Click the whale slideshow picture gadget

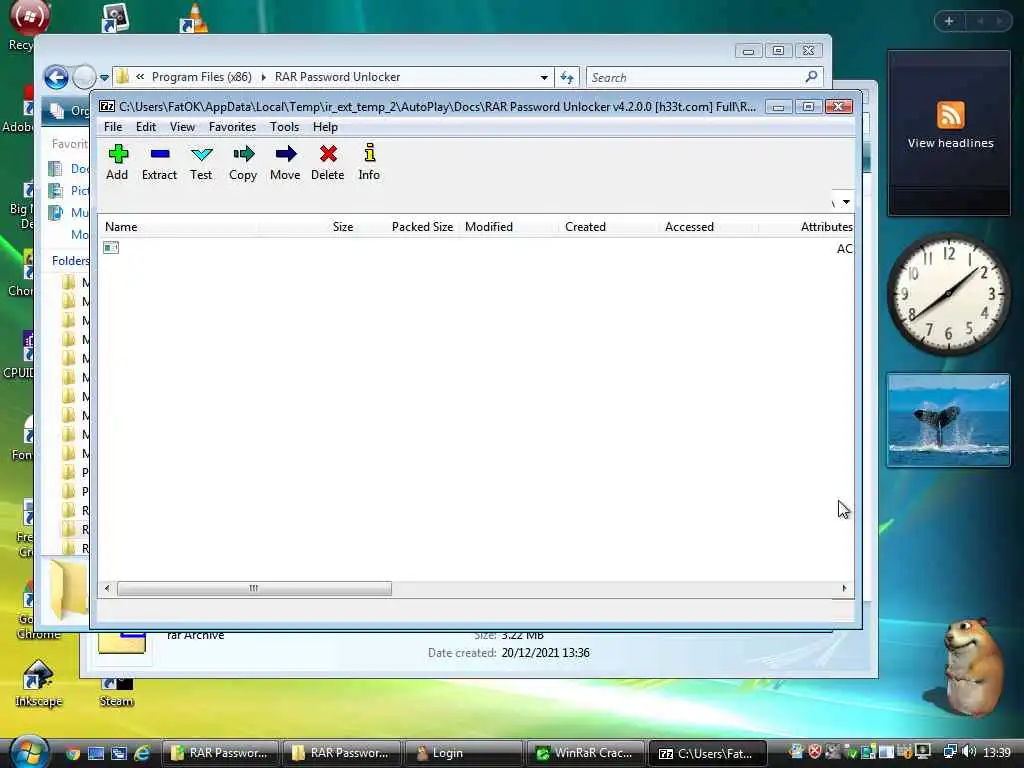point(948,421)
